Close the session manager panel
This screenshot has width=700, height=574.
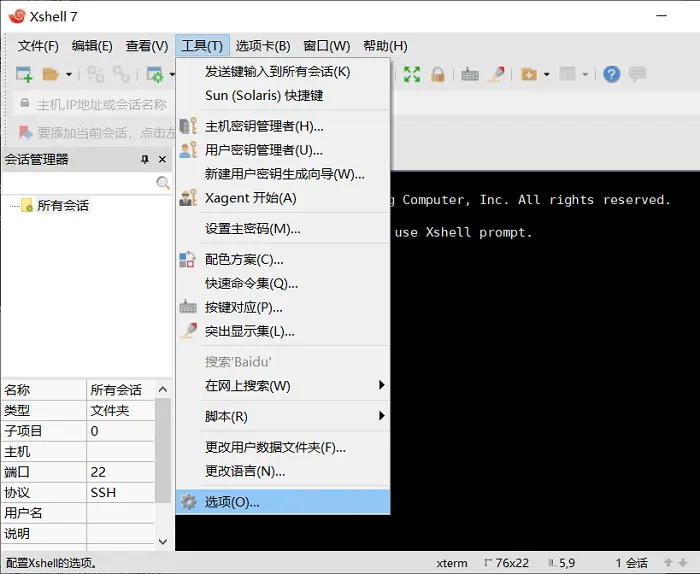tap(162, 159)
